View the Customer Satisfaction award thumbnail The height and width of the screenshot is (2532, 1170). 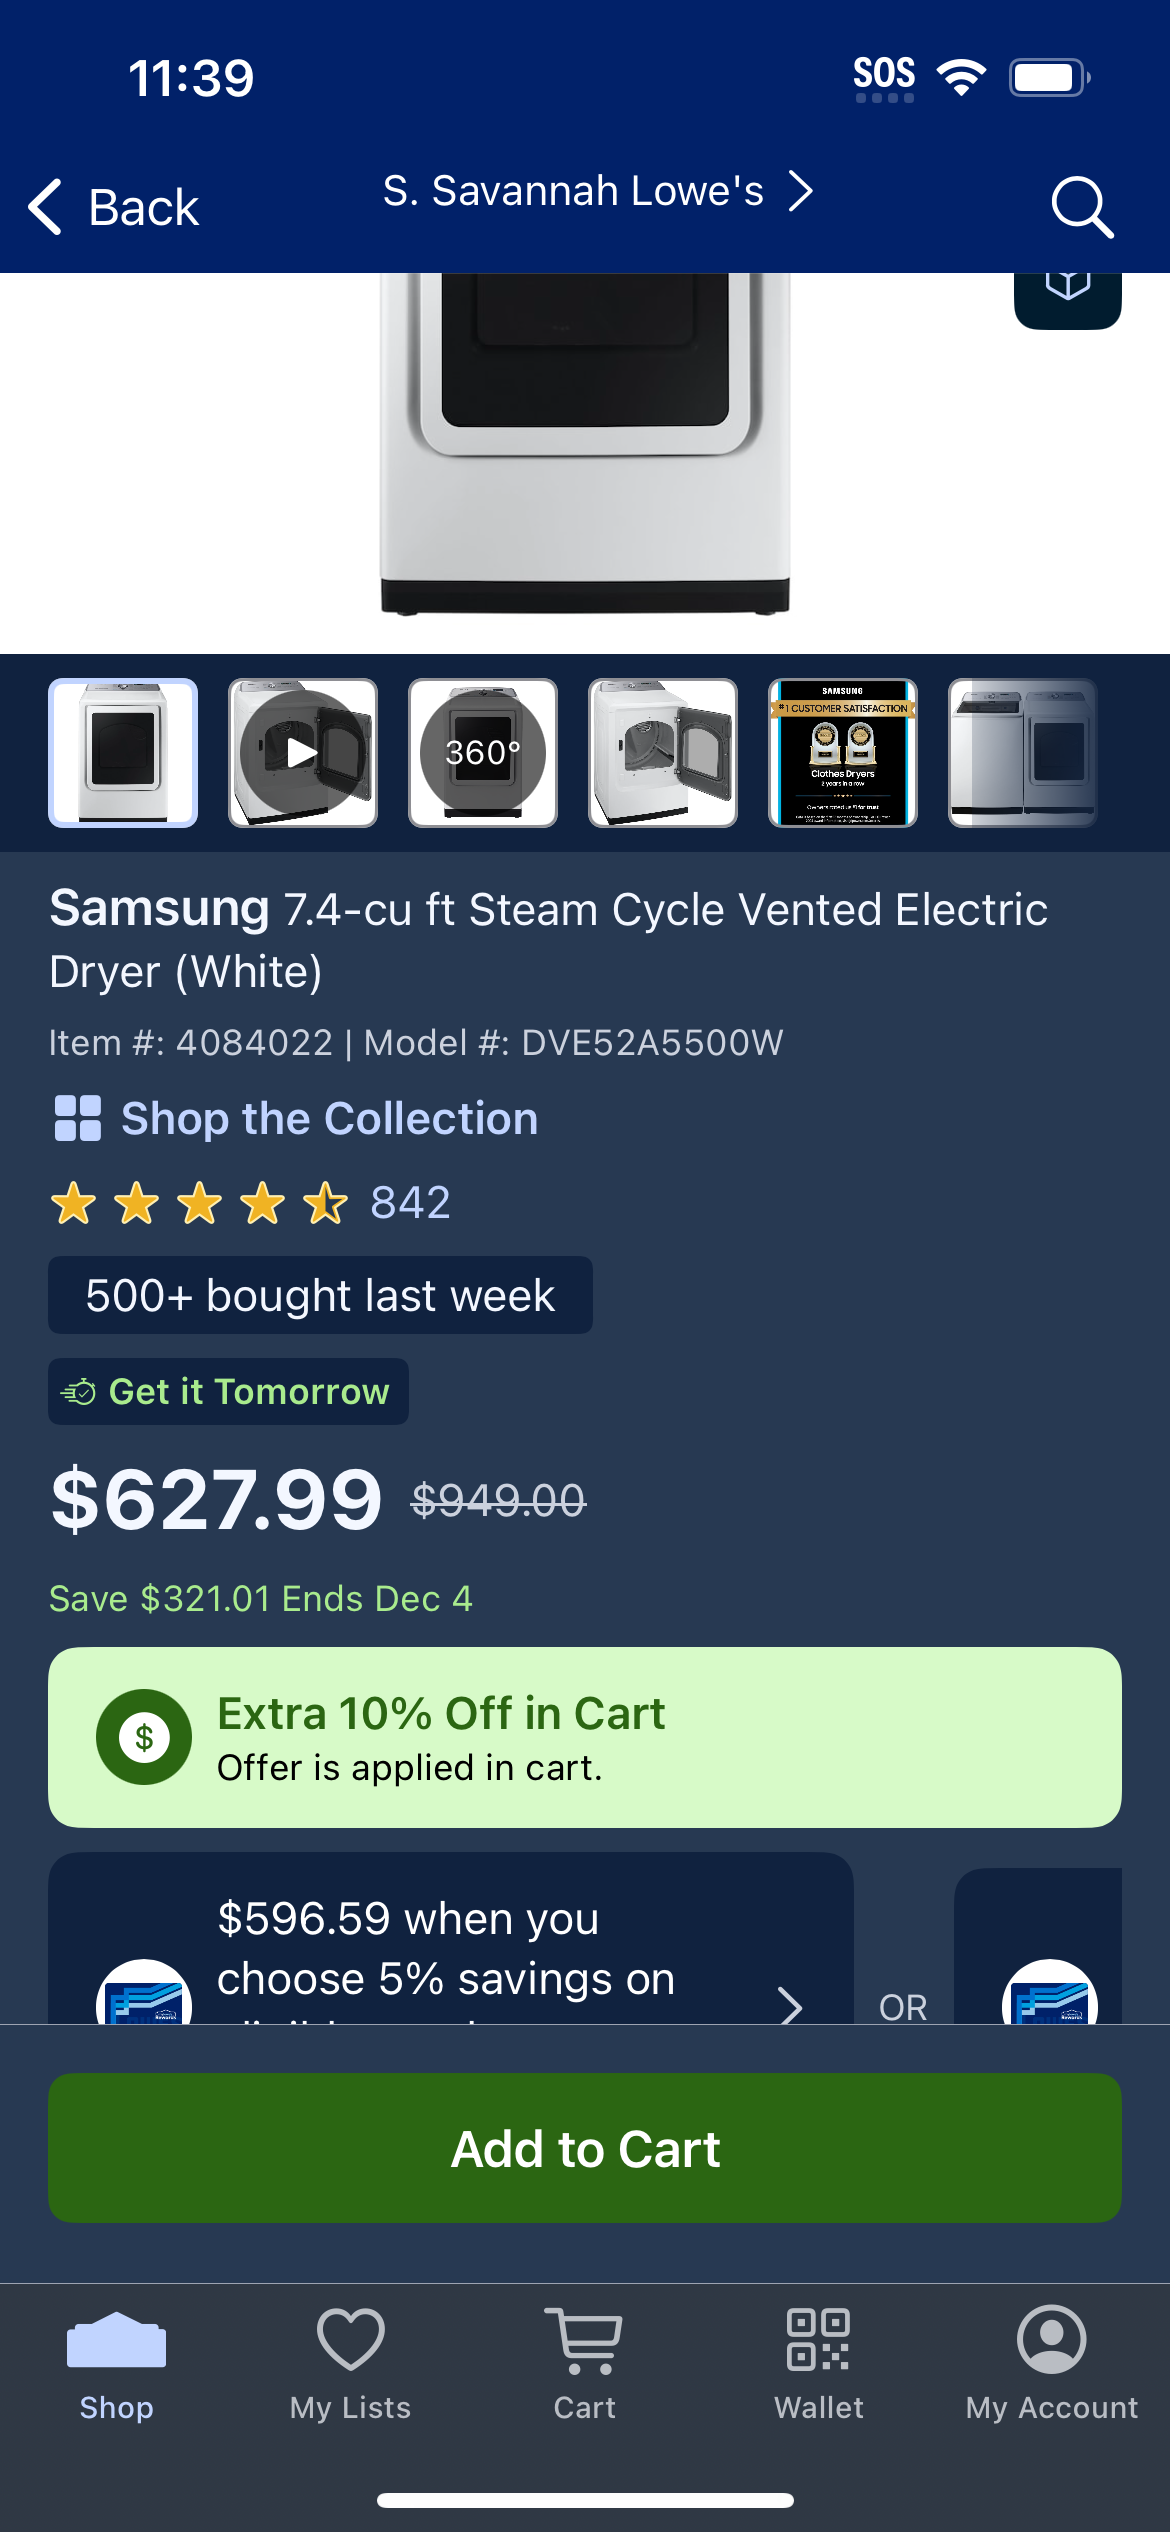(843, 753)
